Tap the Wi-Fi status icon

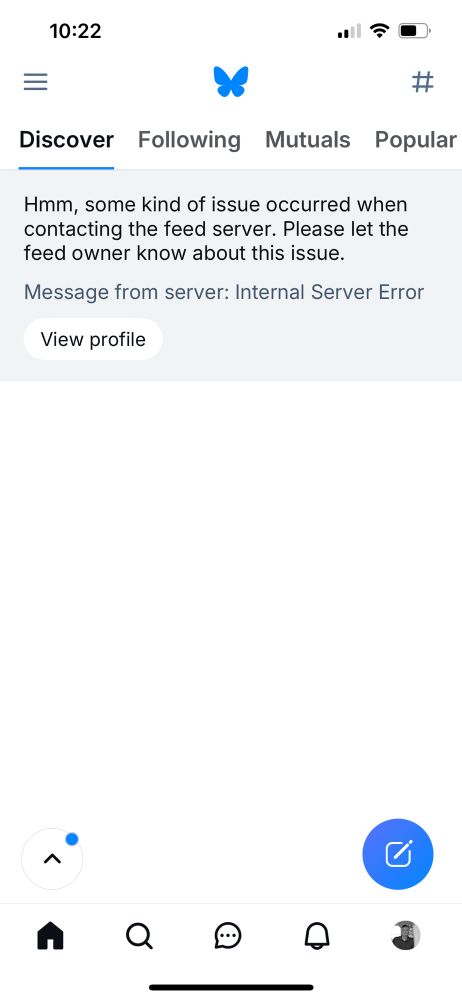coord(380,30)
